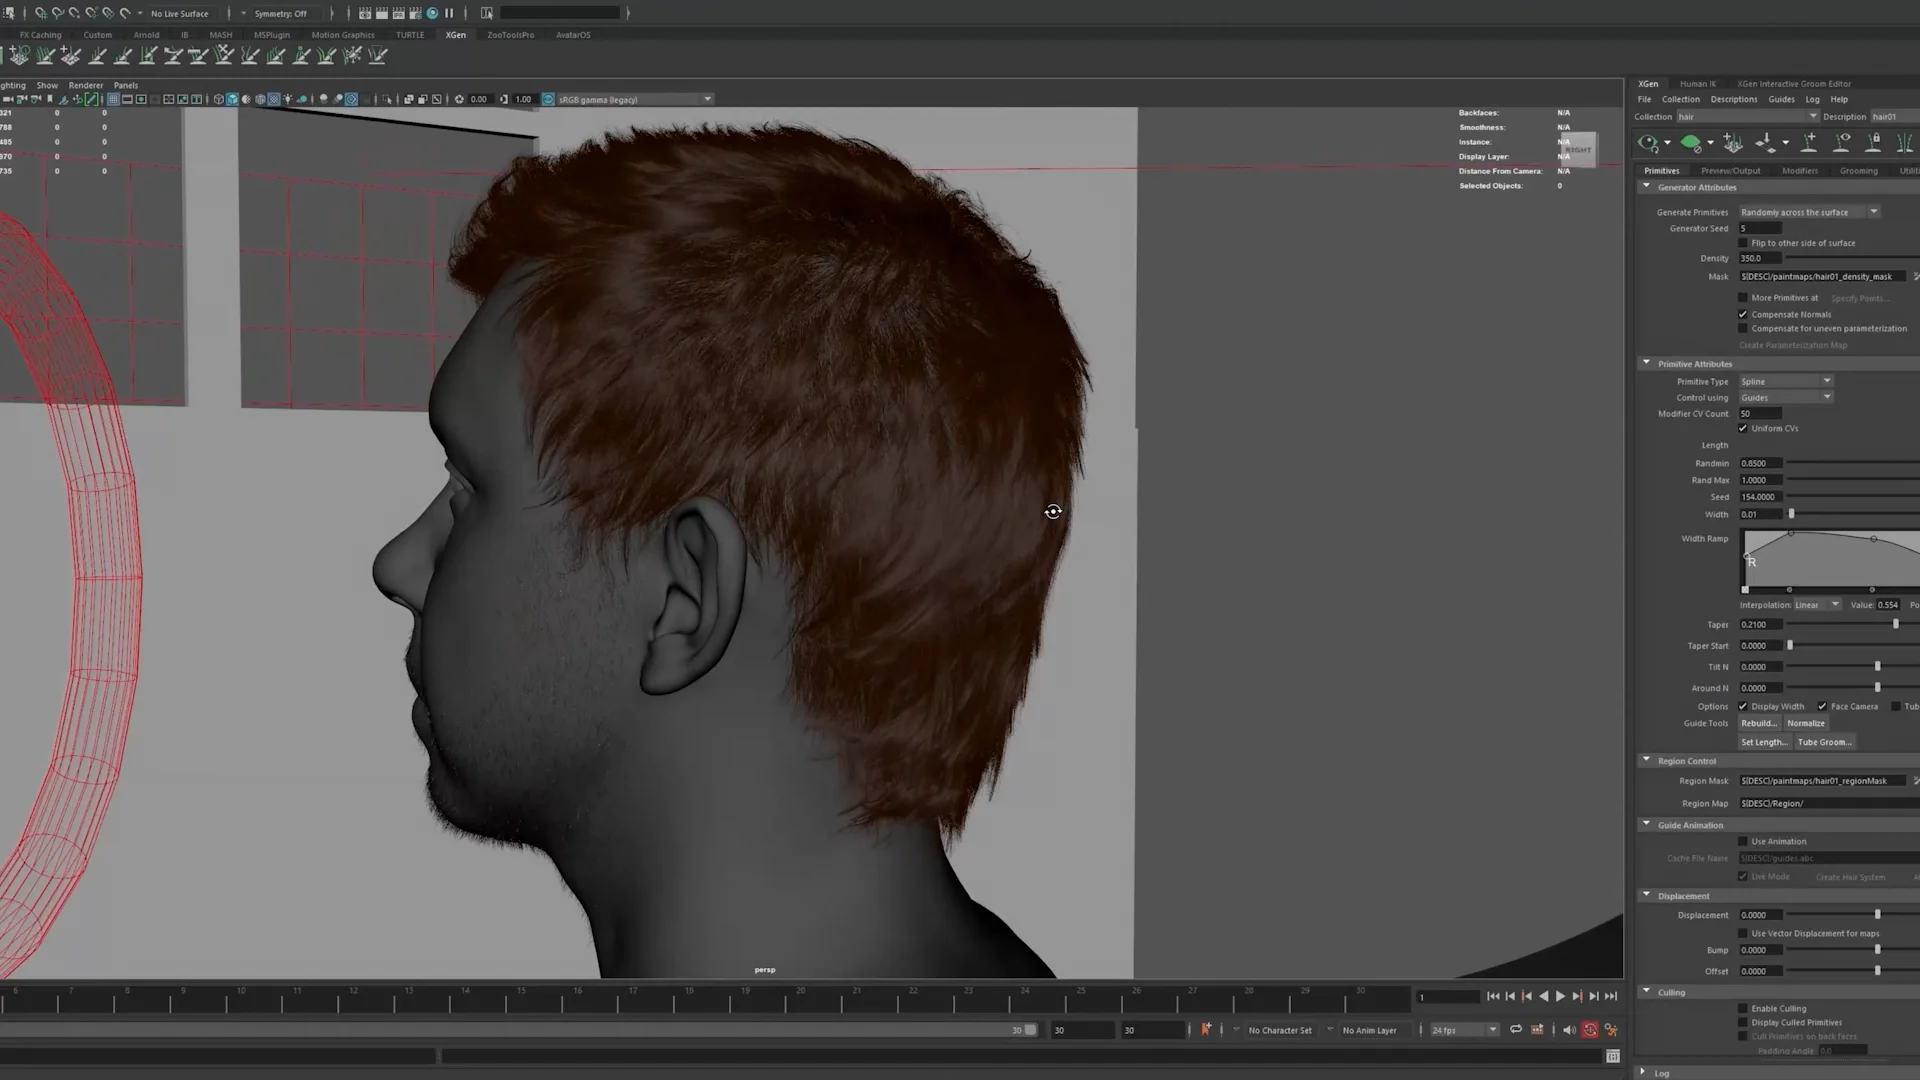Go to start of playback range

click(x=1493, y=996)
